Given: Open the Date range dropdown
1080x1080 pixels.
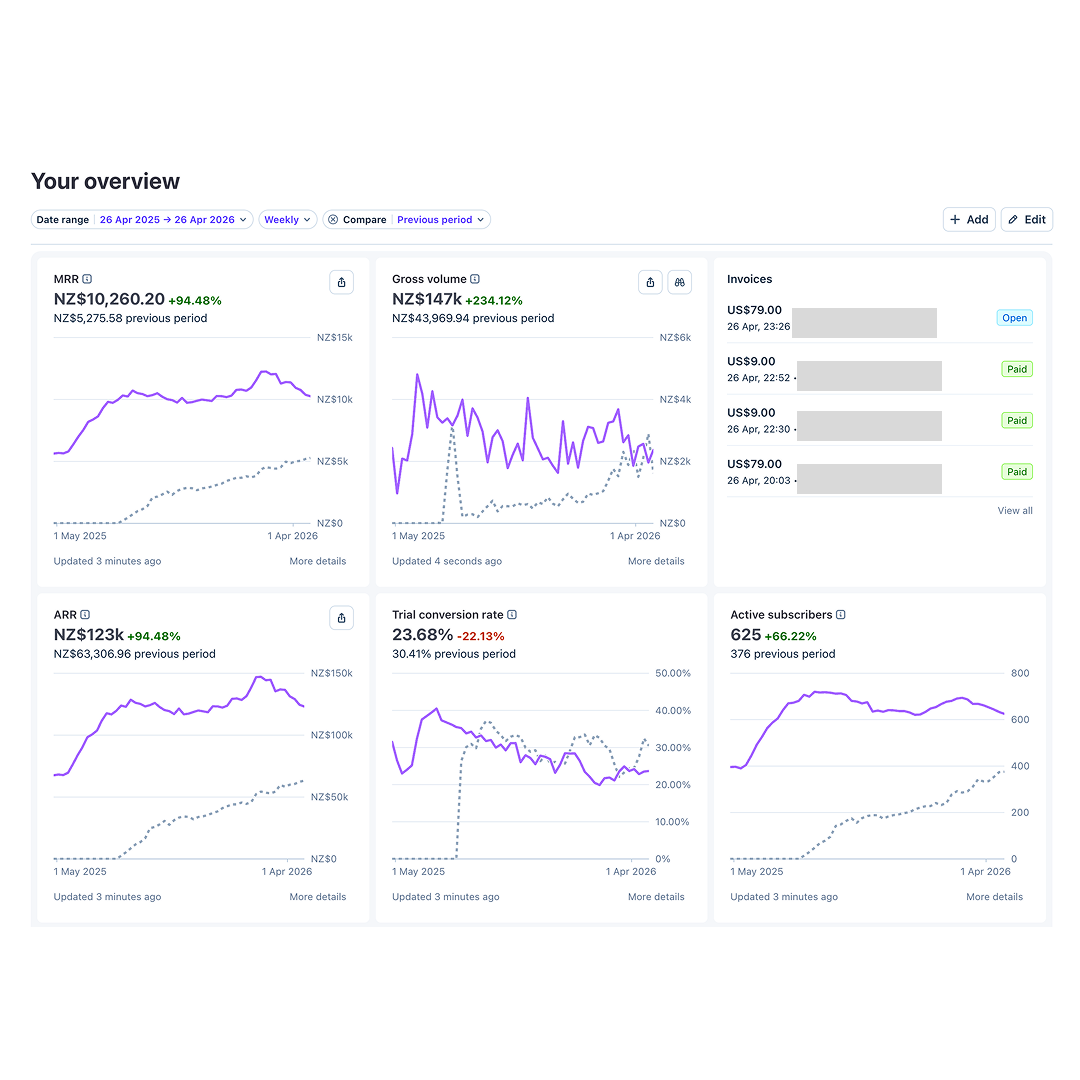Looking at the screenshot, I should click(142, 220).
